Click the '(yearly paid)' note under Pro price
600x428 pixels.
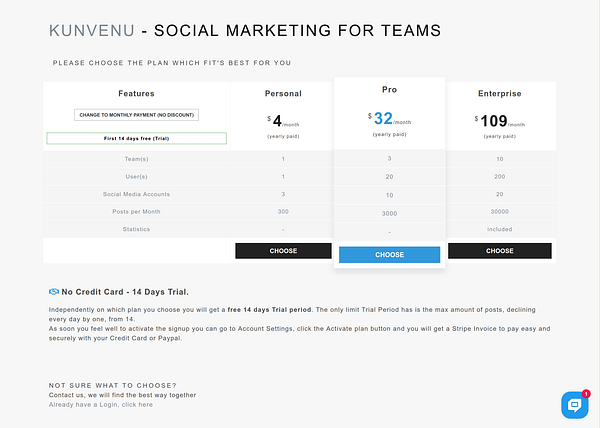tap(390, 134)
